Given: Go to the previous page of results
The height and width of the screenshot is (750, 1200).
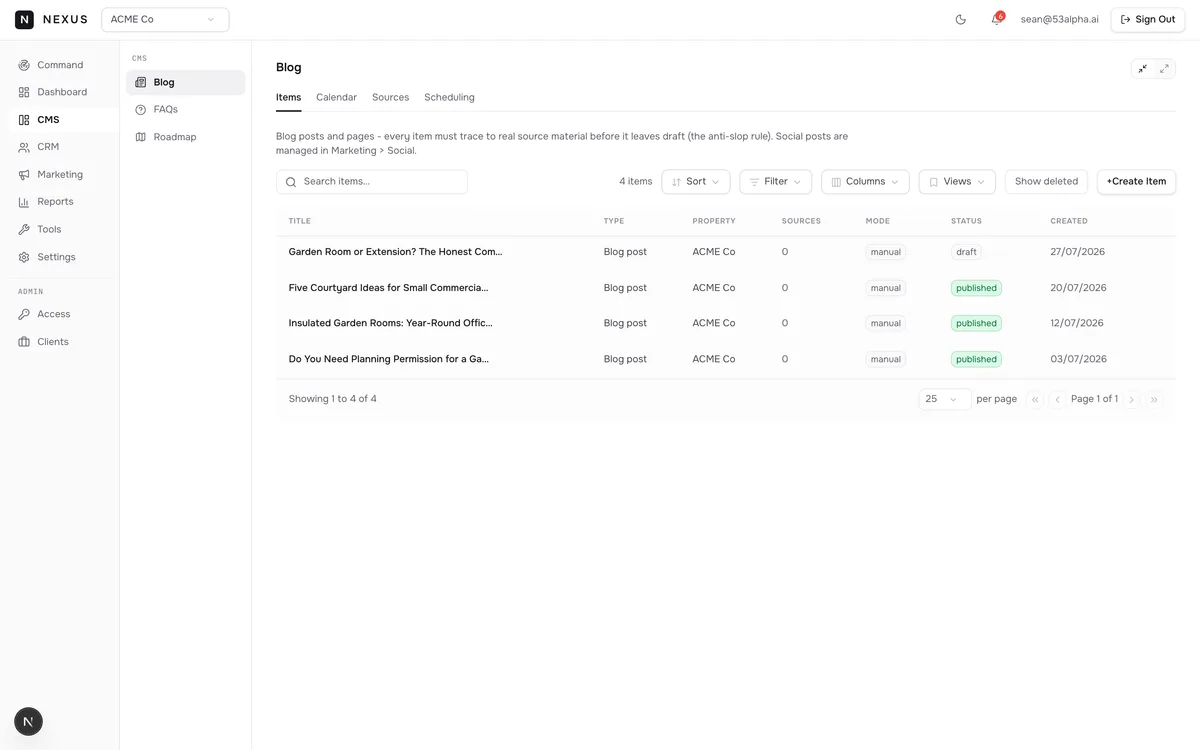Looking at the screenshot, I should pos(1057,399).
